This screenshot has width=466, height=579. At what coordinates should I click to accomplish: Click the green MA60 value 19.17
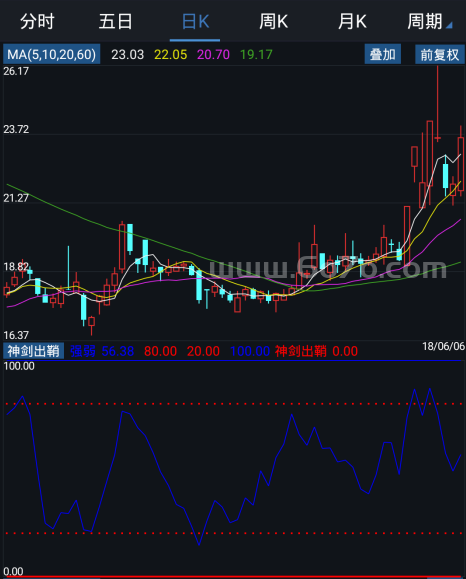coord(256,55)
